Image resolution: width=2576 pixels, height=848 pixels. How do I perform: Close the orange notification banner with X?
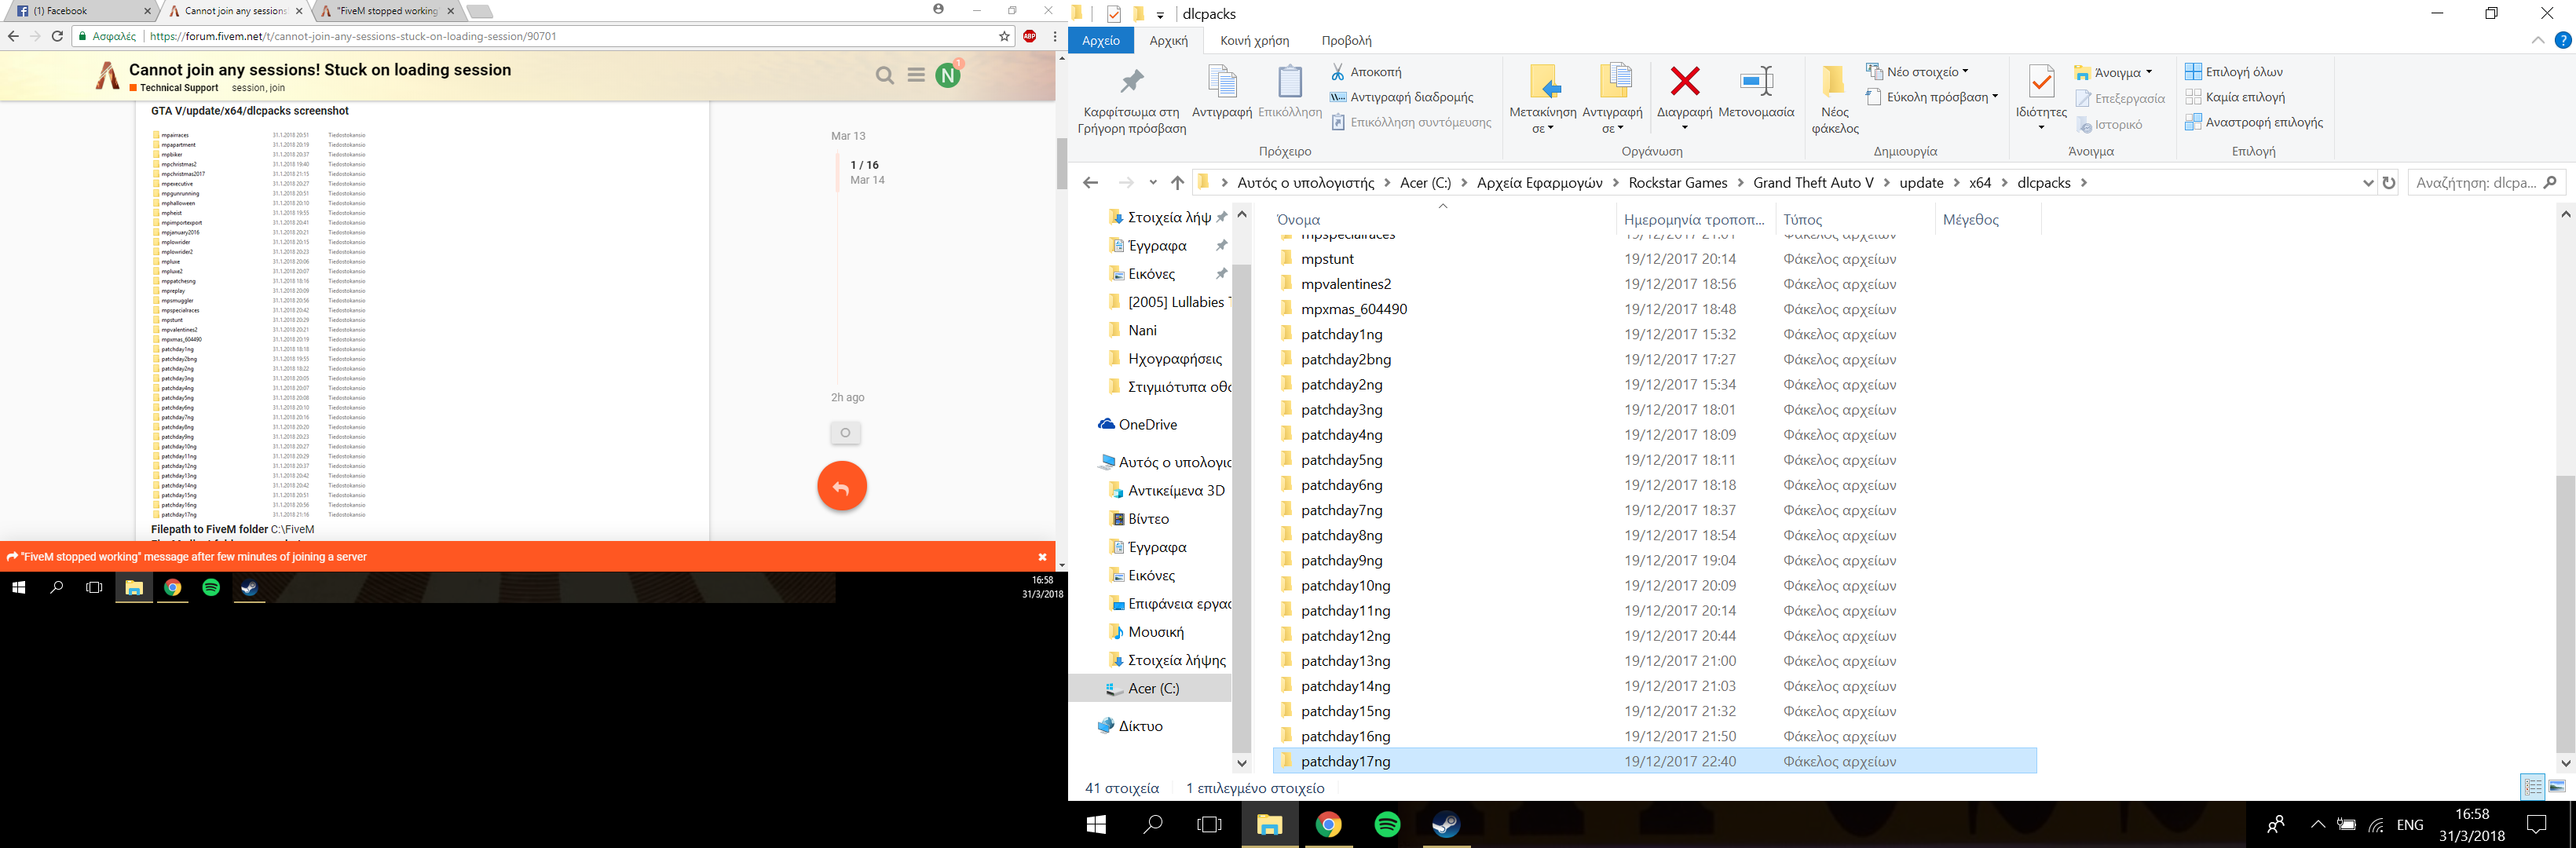click(1042, 557)
